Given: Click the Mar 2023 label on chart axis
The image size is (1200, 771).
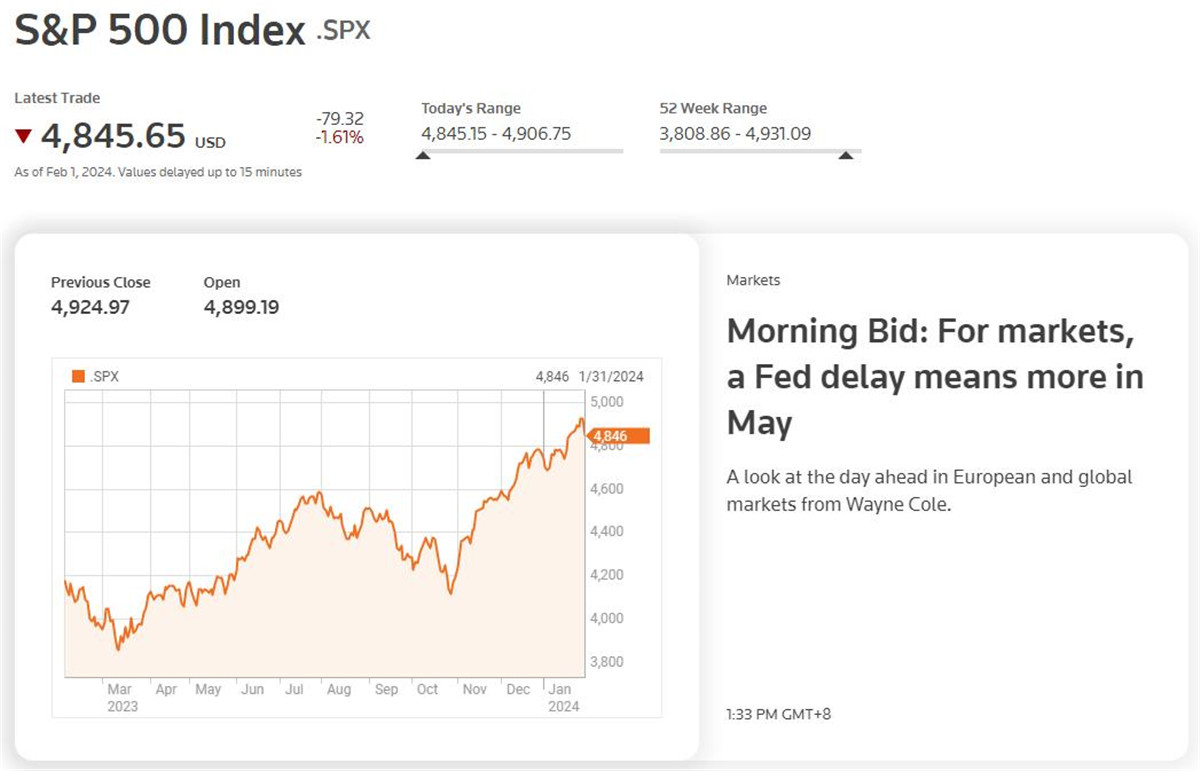Looking at the screenshot, I should 120,697.
